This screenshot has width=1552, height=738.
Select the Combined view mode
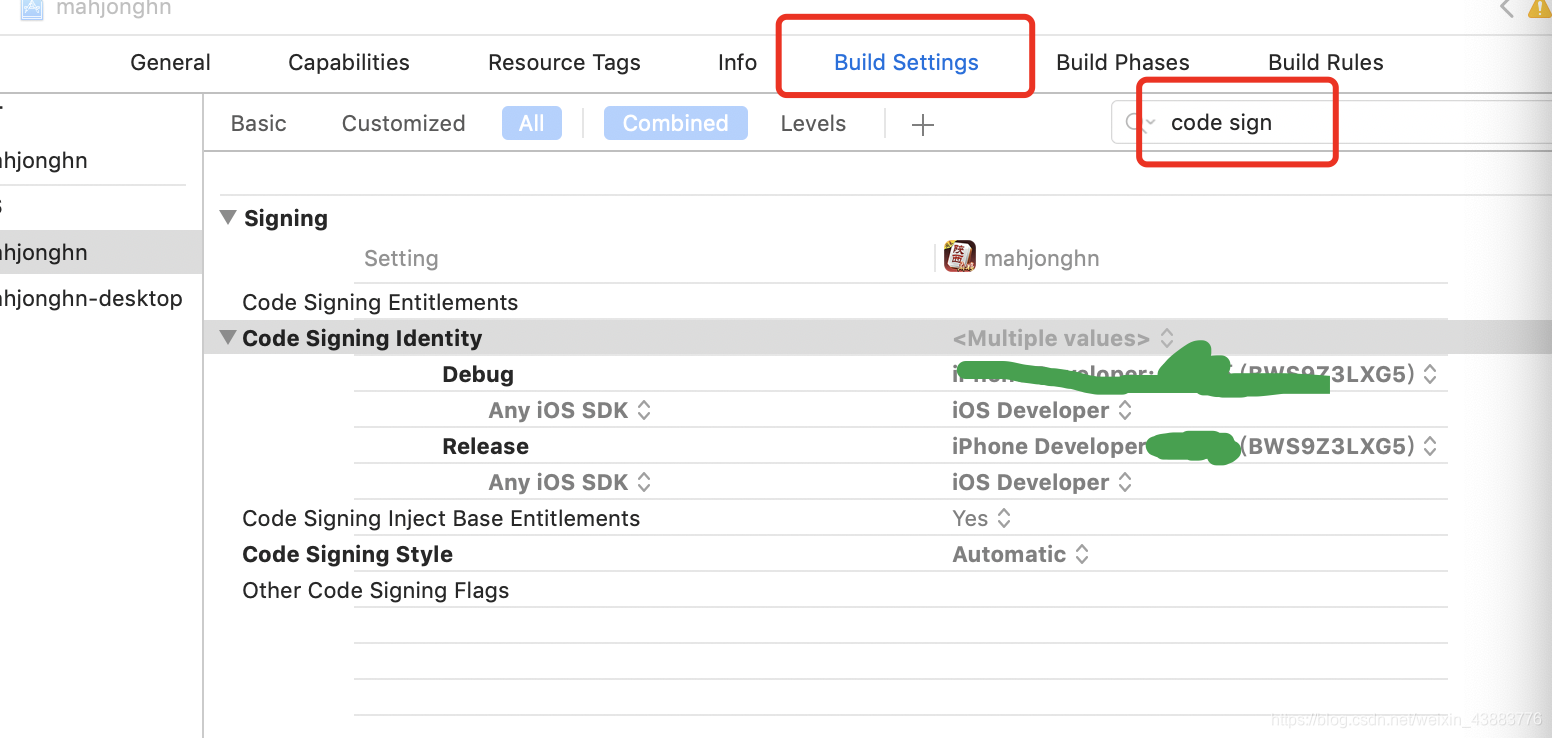675,123
